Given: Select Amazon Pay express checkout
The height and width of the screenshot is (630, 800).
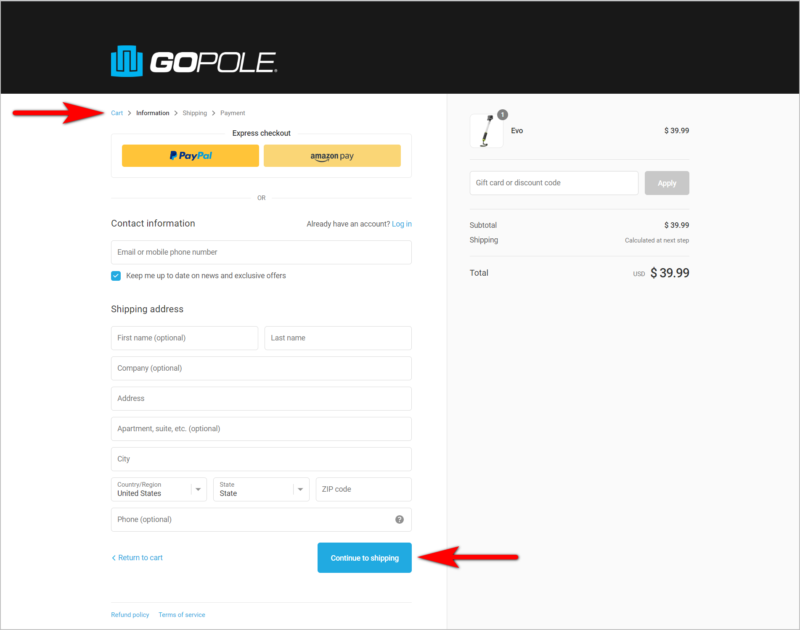Looking at the screenshot, I should [332, 155].
